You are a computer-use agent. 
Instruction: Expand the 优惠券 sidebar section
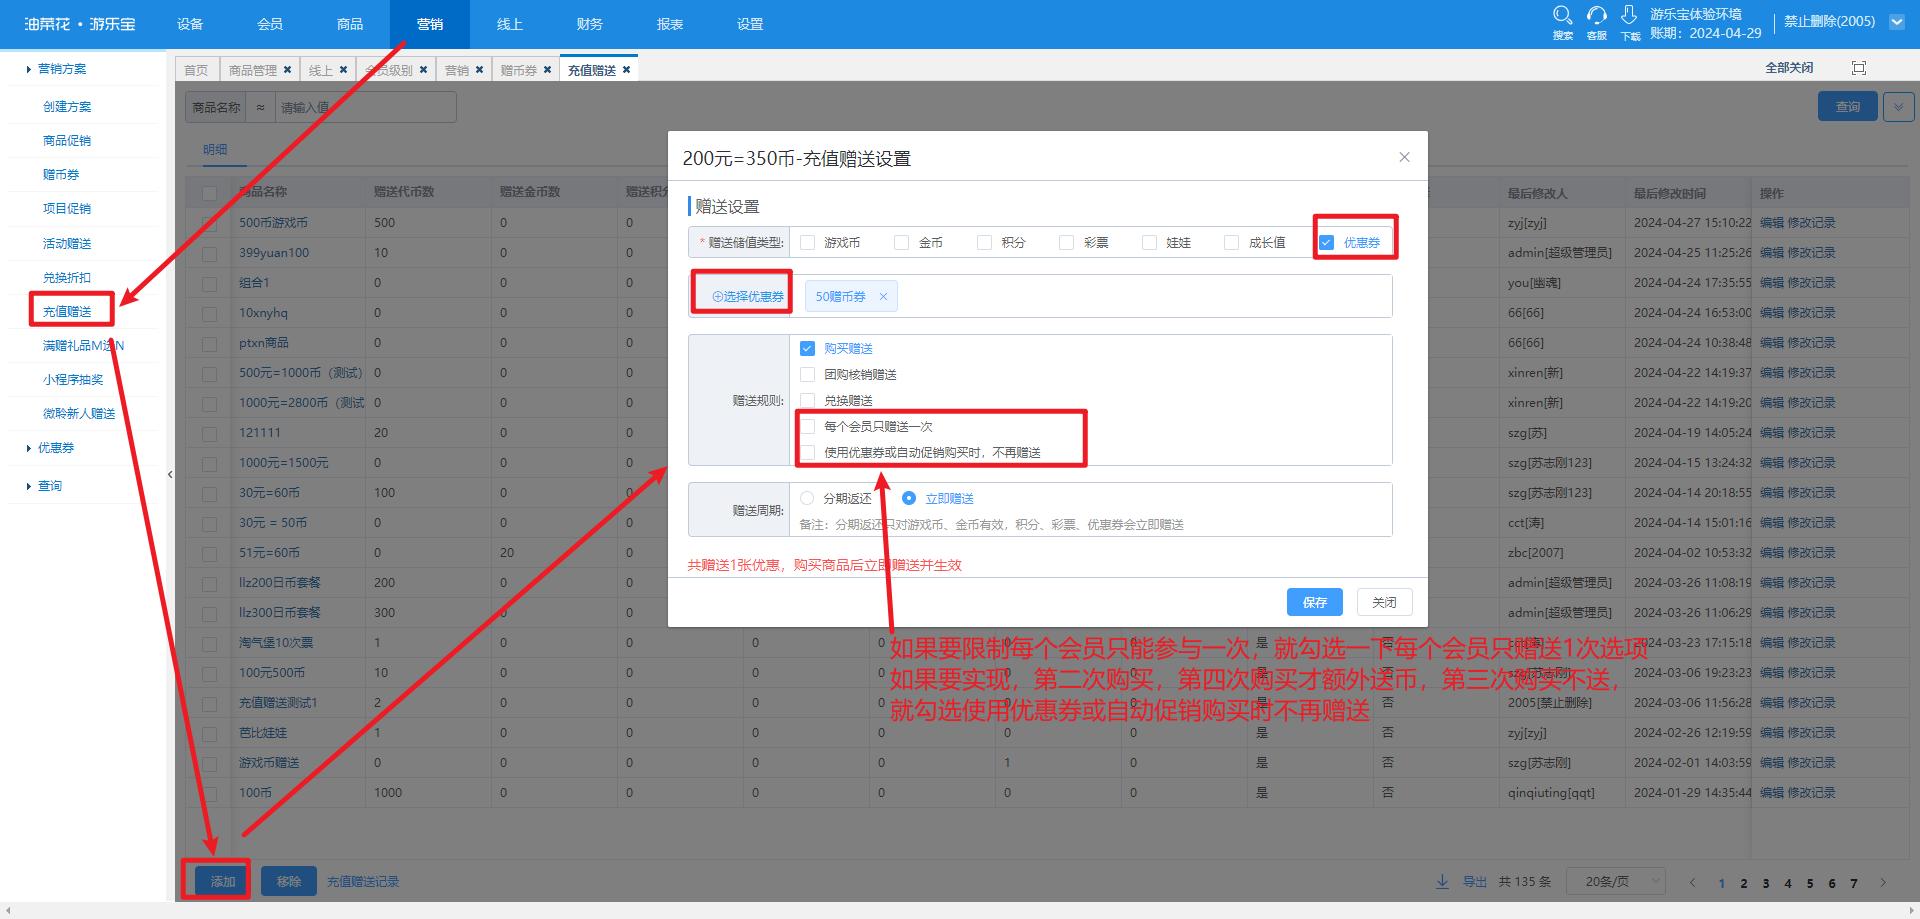[x=29, y=448]
